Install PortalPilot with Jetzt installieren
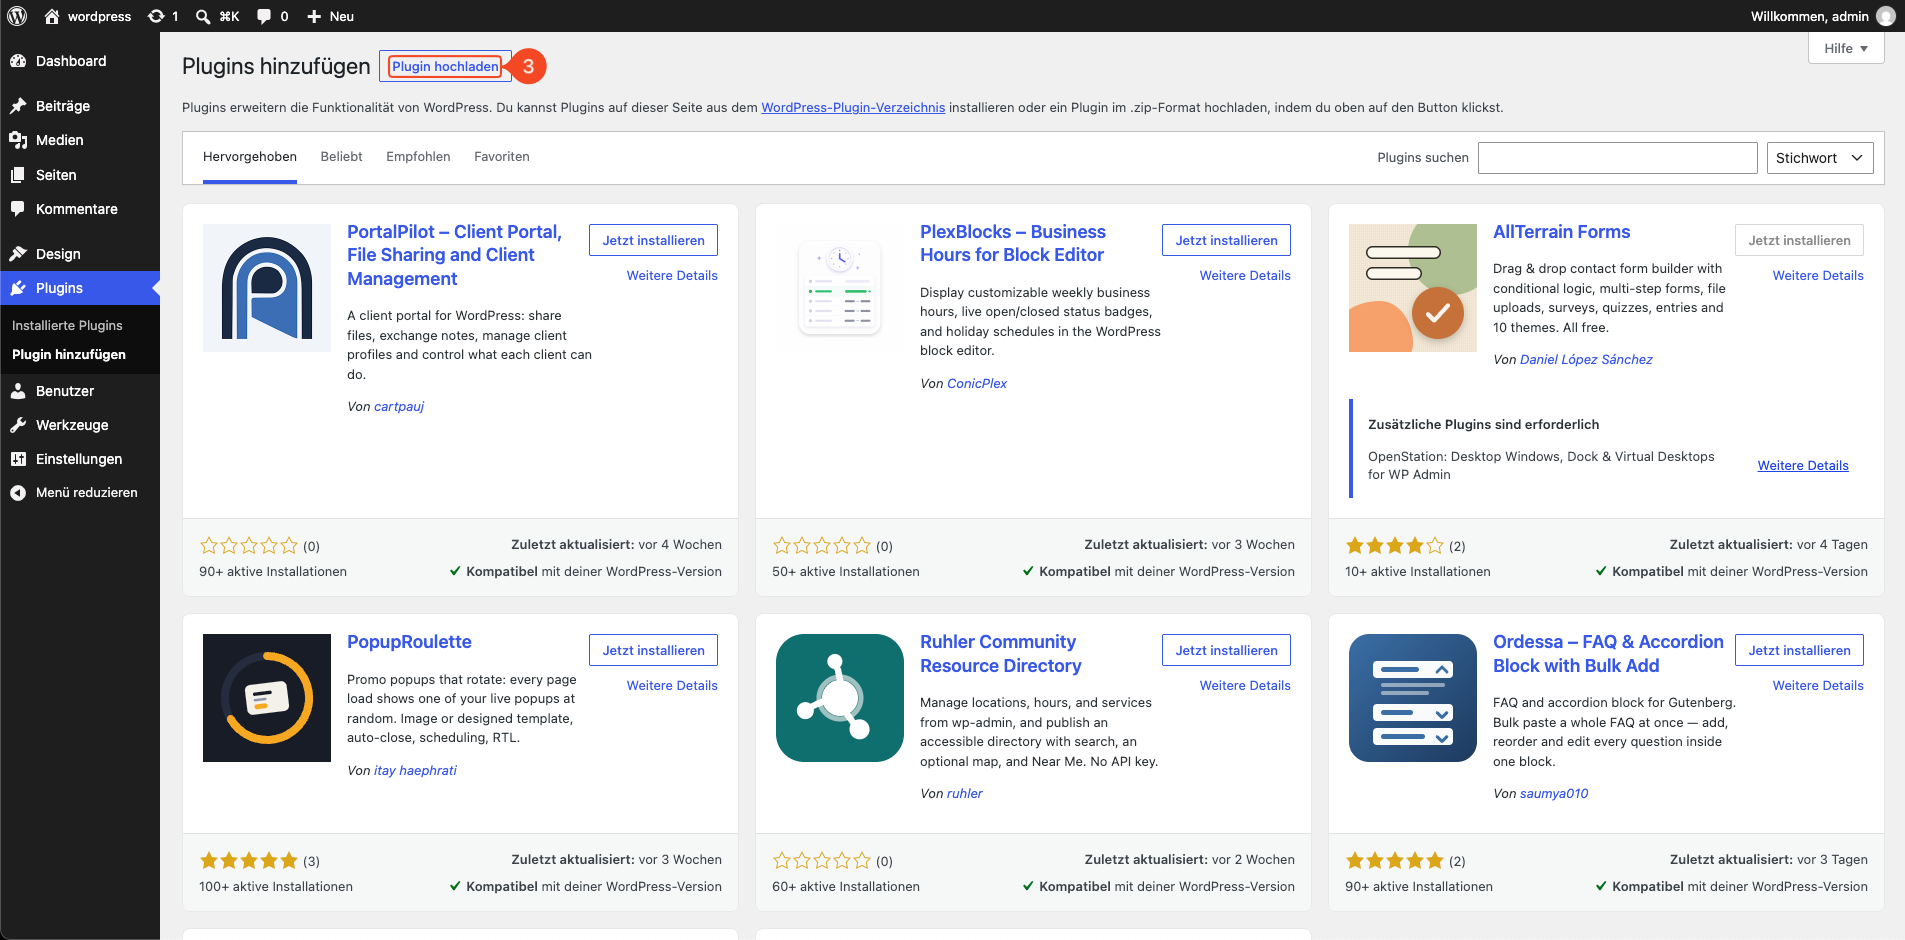This screenshot has width=1905, height=940. 653,240
